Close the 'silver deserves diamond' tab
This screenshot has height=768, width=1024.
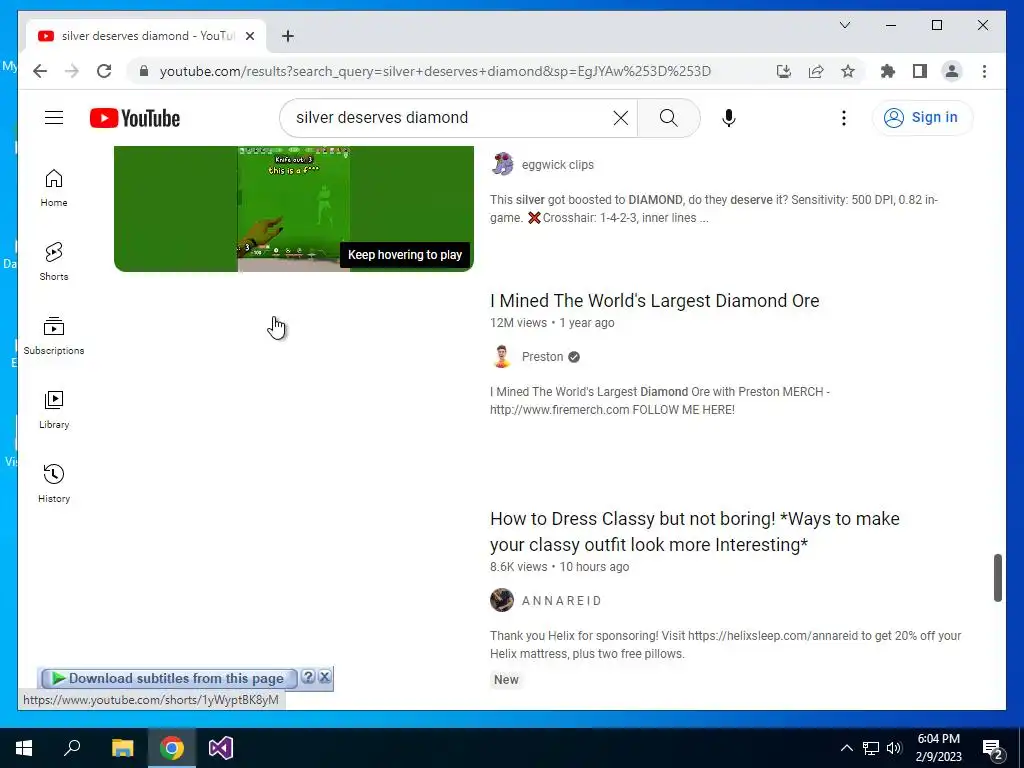point(249,36)
